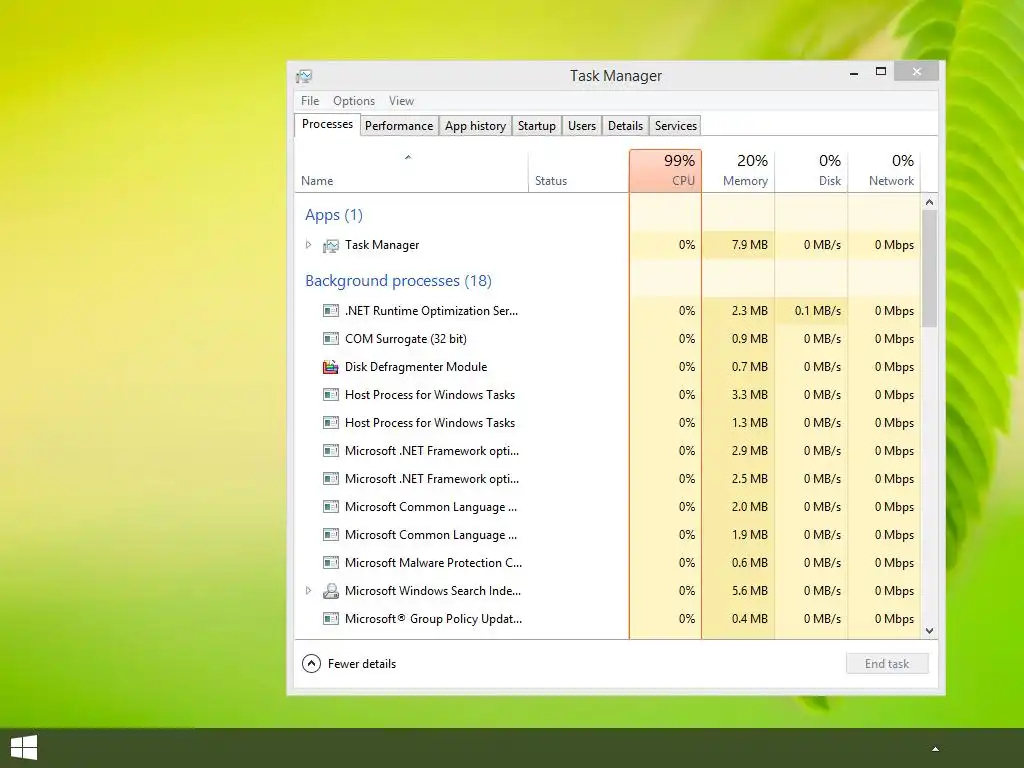Image resolution: width=1024 pixels, height=768 pixels.
Task: Click the 3.3 MB memory value
Action: click(750, 395)
